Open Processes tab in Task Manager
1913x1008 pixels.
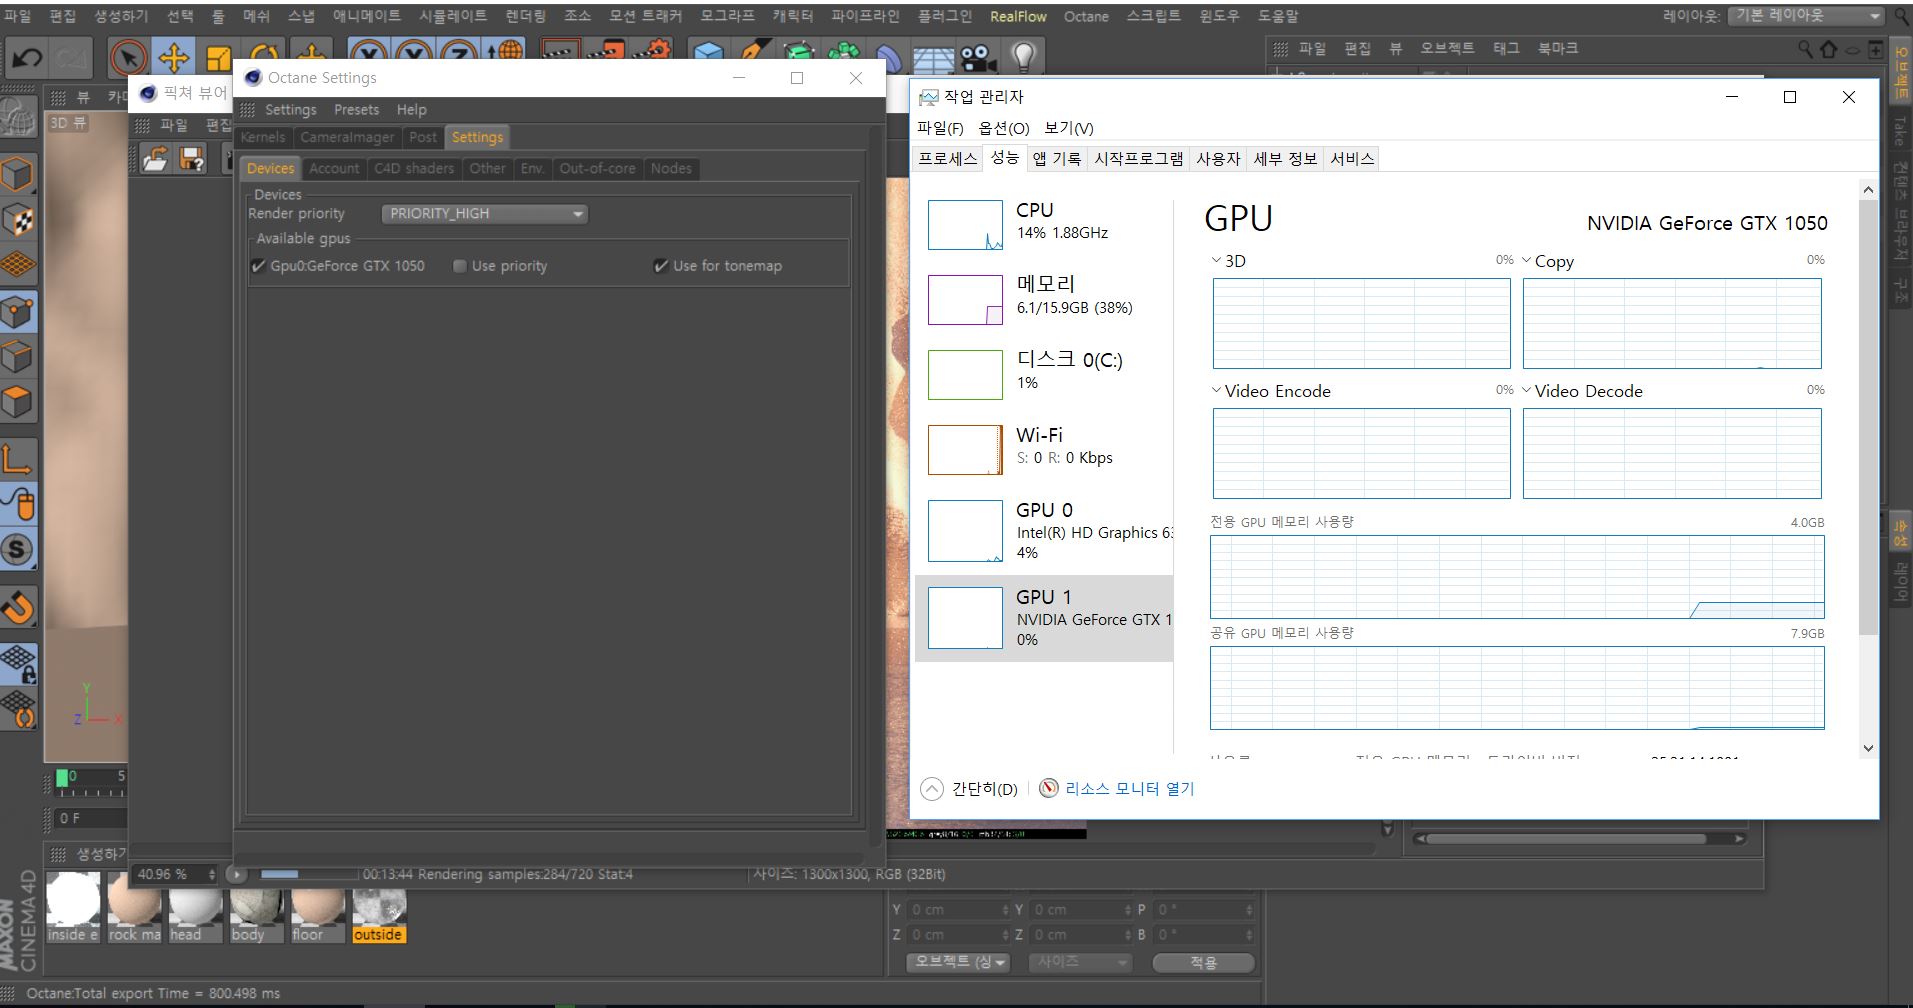click(x=947, y=158)
